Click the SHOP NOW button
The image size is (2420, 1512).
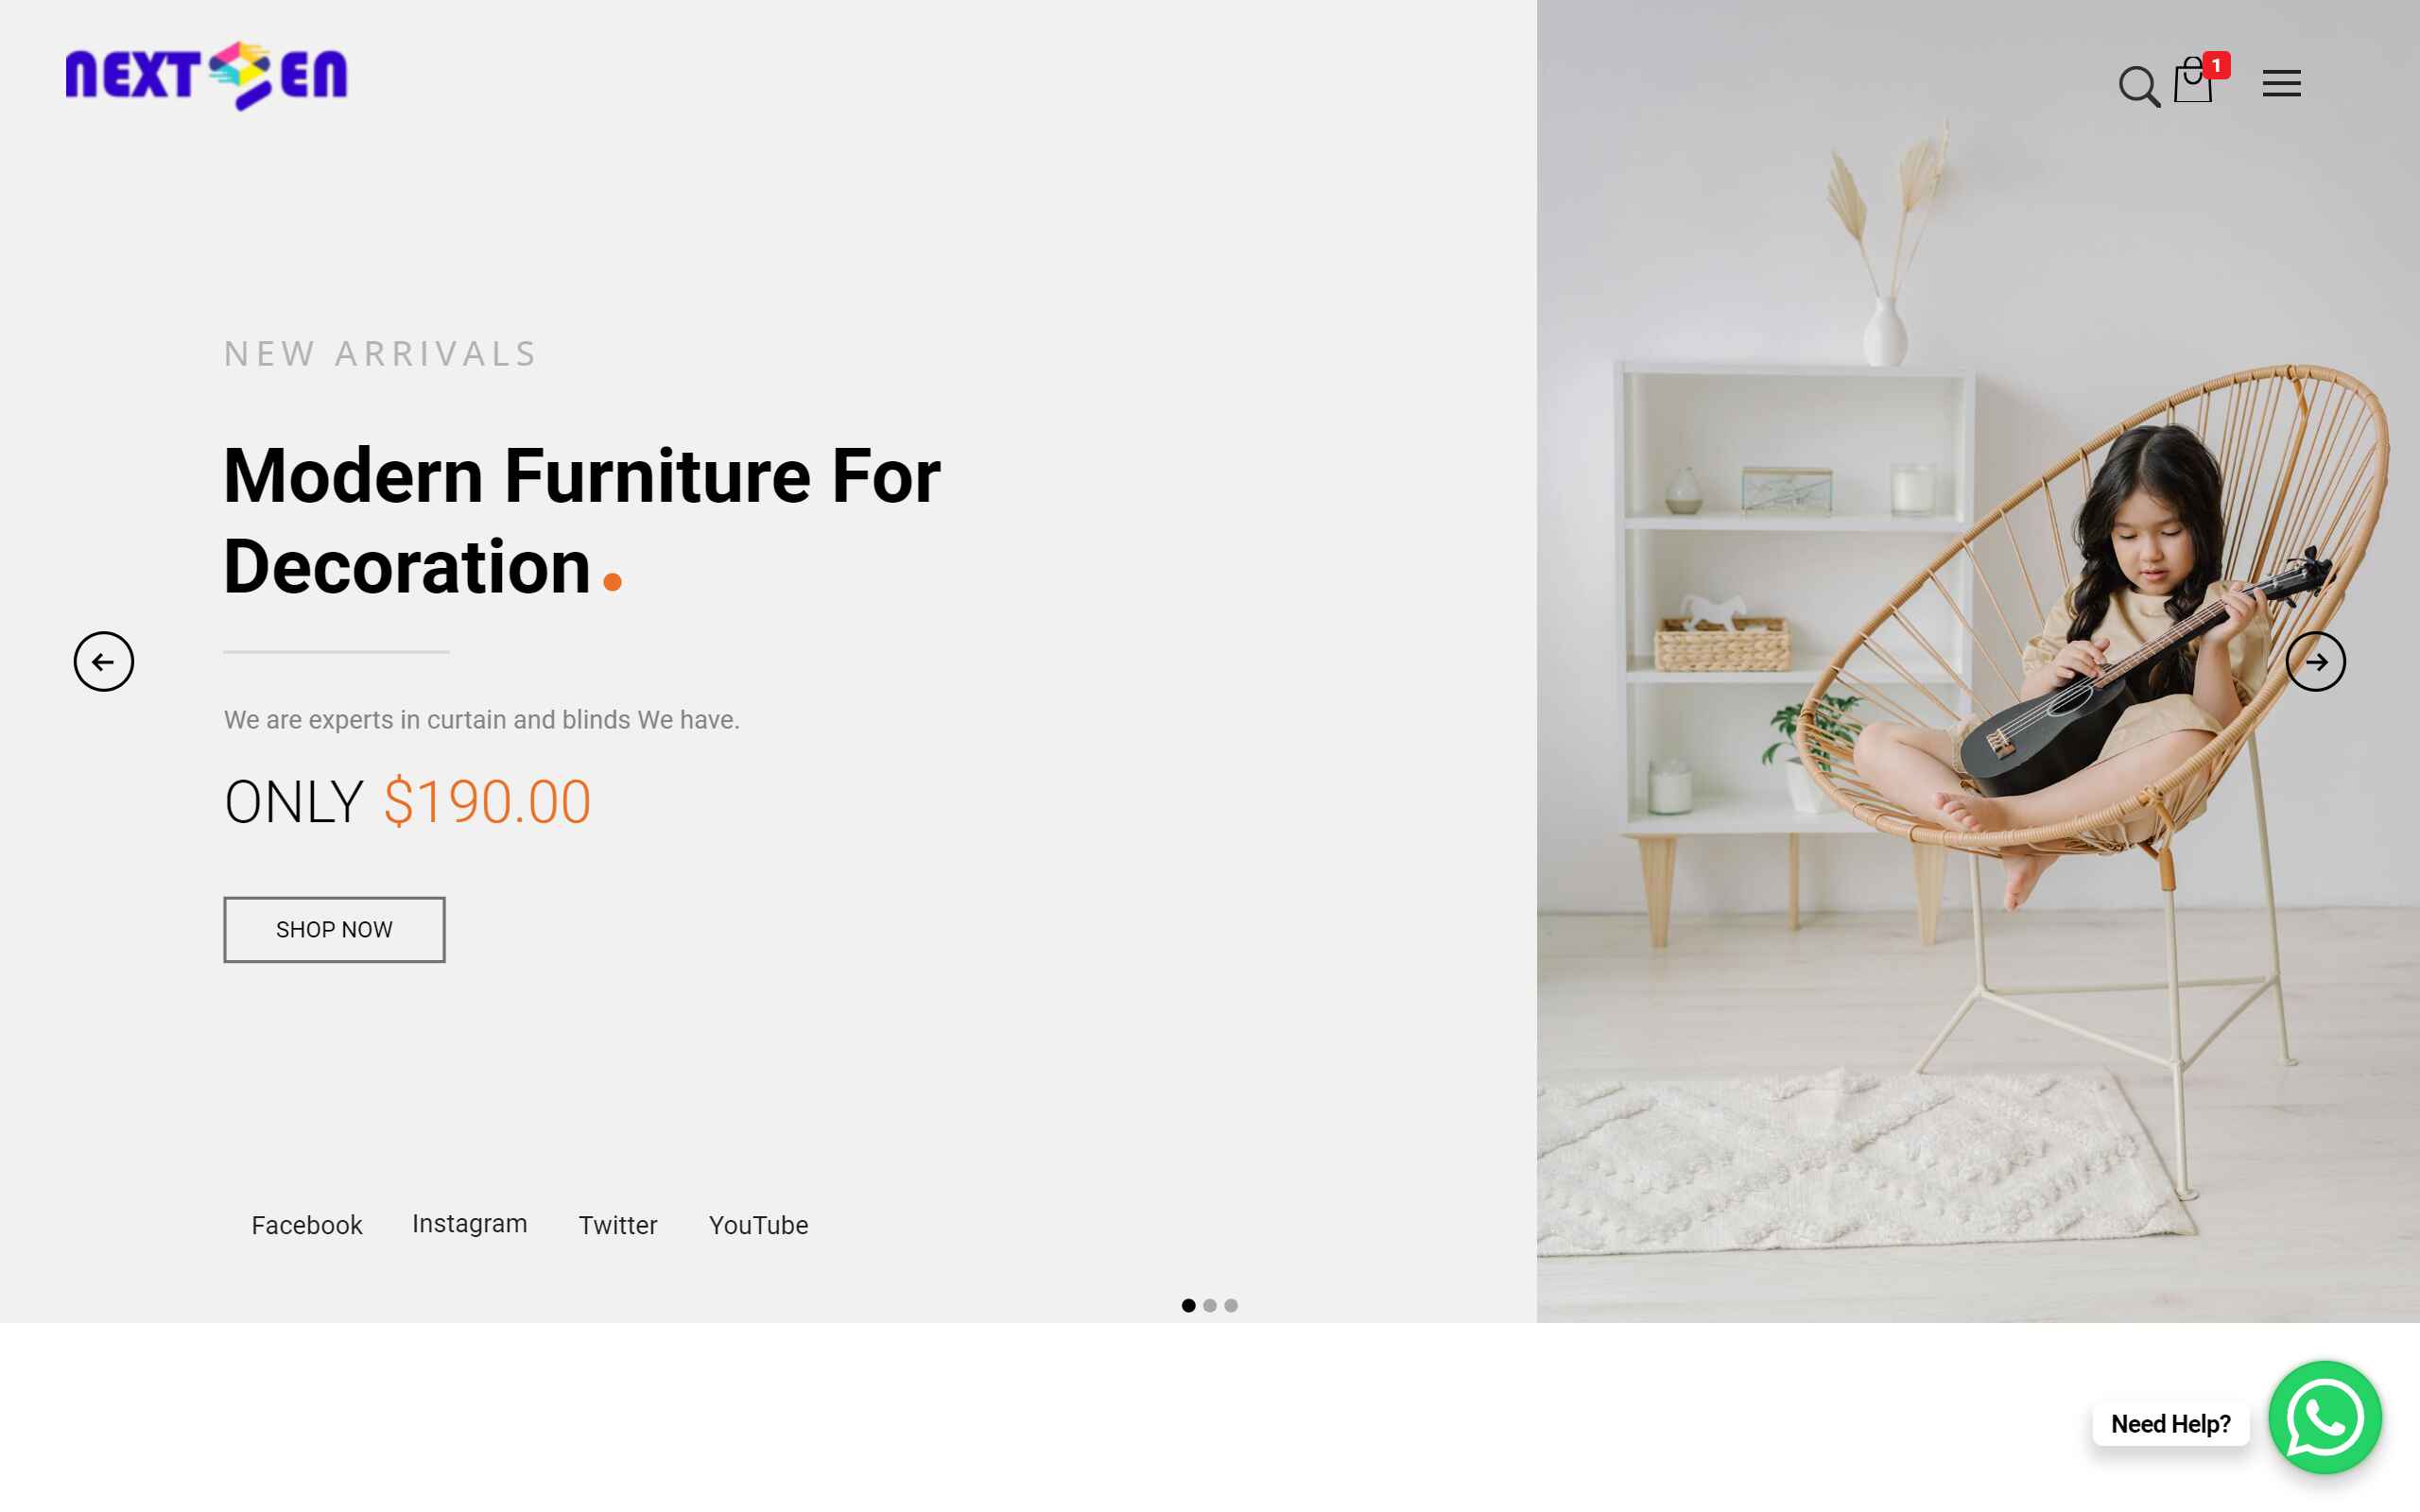click(x=334, y=929)
